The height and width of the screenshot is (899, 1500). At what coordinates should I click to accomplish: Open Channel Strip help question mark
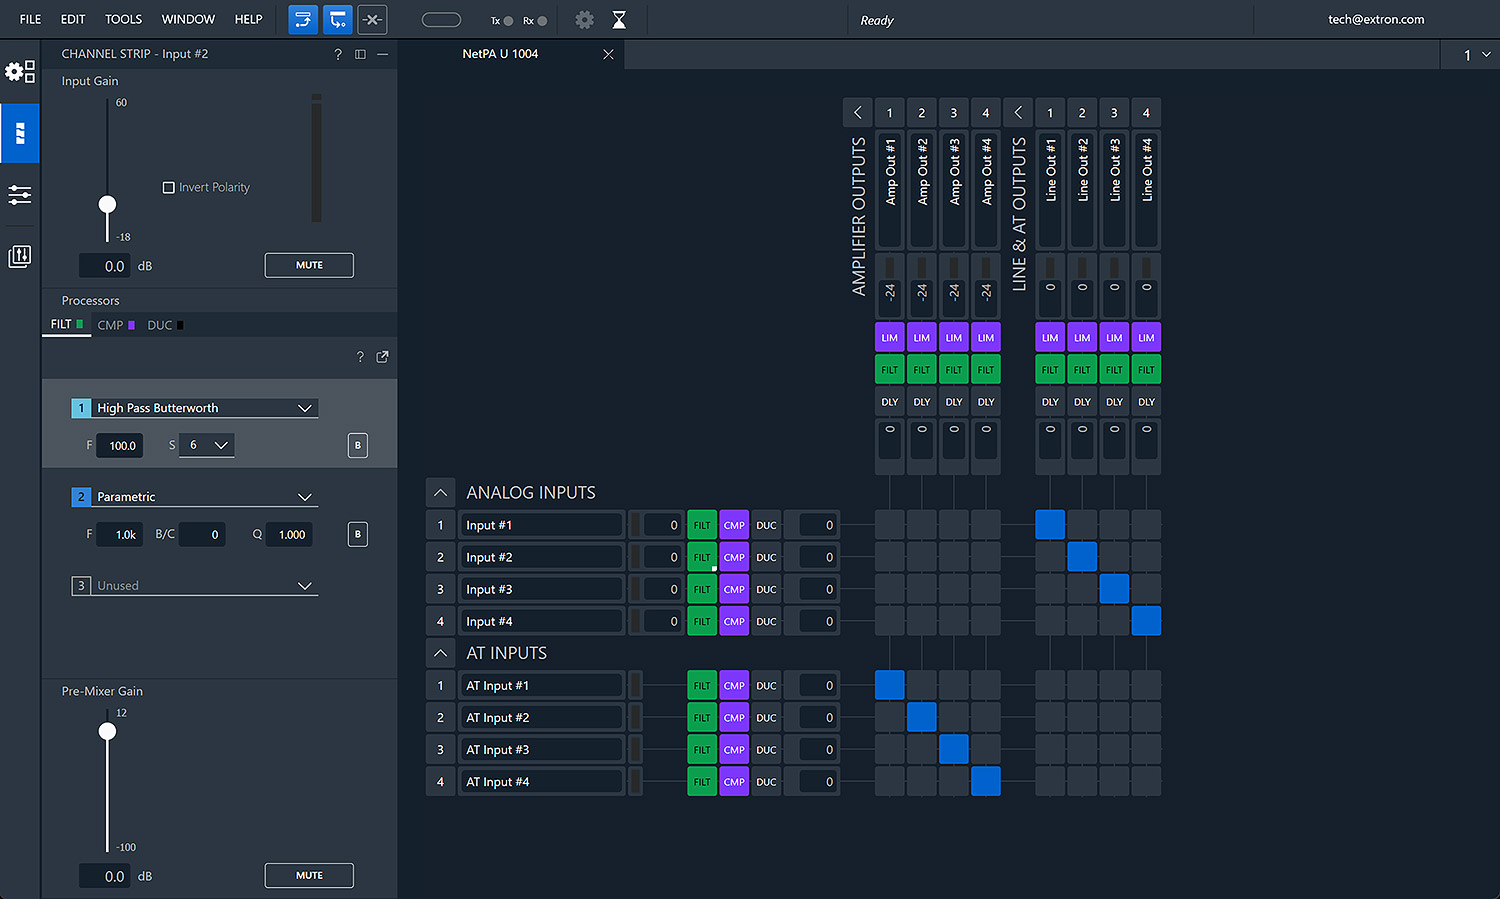tap(338, 54)
